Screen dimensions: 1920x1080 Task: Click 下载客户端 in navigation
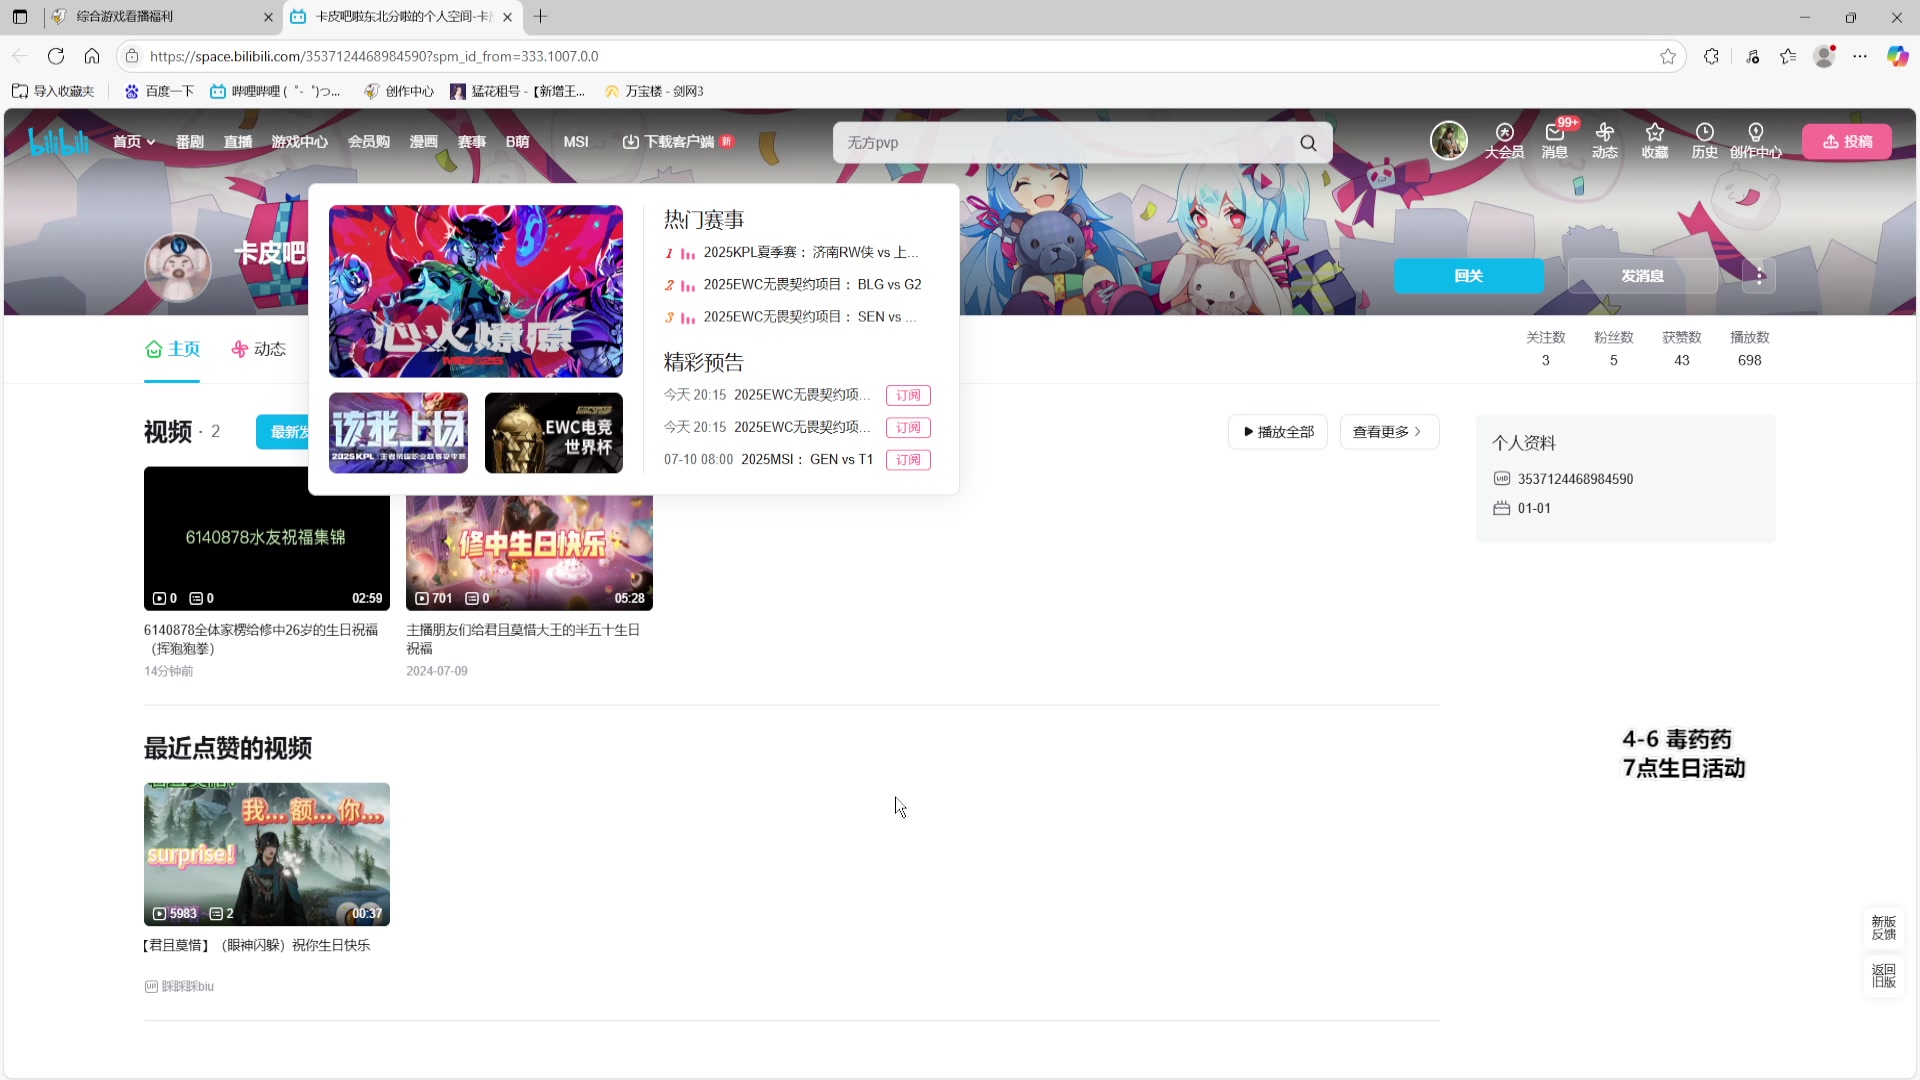(677, 142)
